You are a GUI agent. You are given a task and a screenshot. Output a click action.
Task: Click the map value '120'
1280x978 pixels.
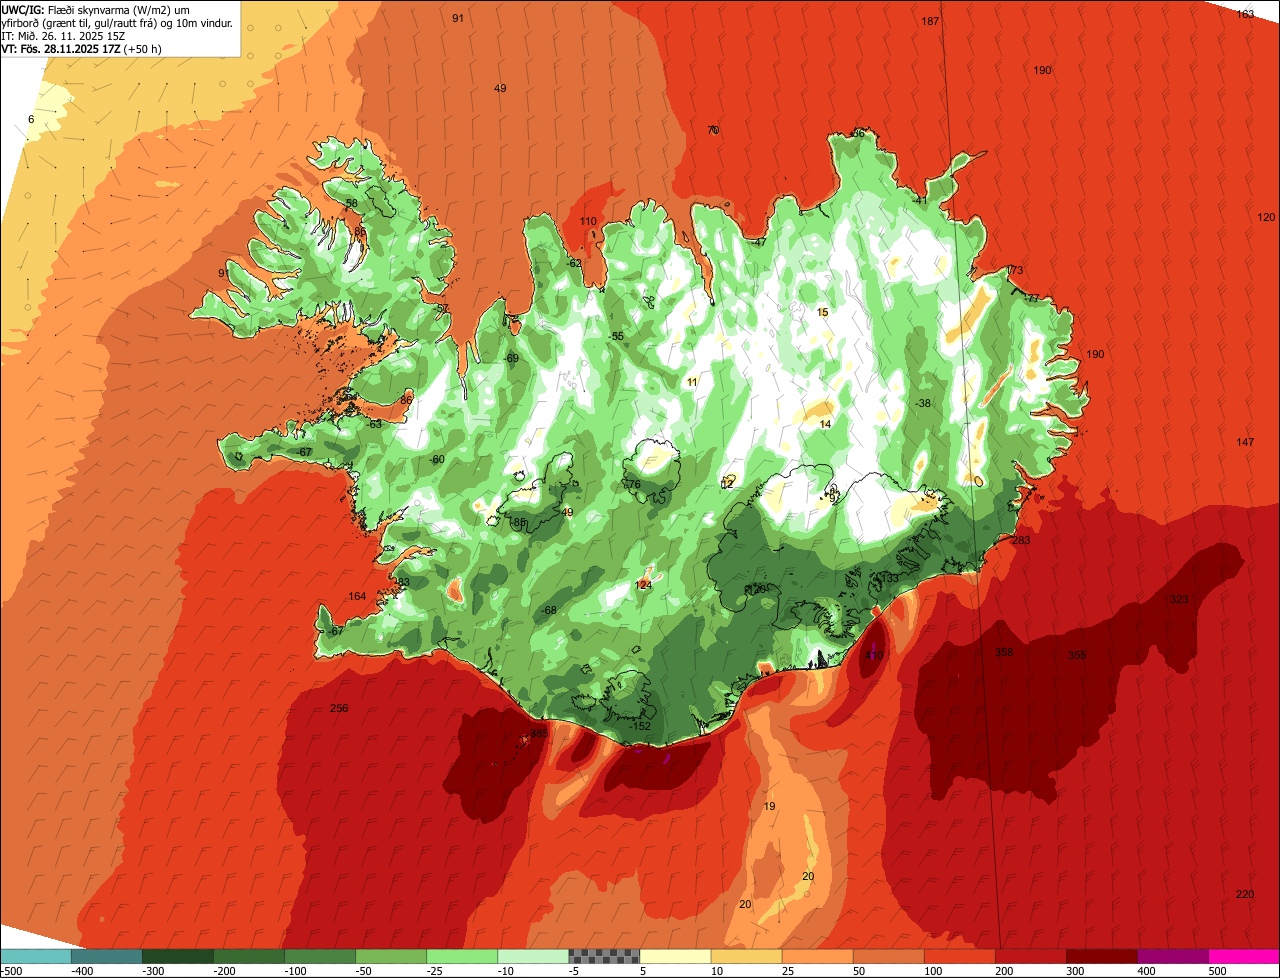pos(1266,217)
